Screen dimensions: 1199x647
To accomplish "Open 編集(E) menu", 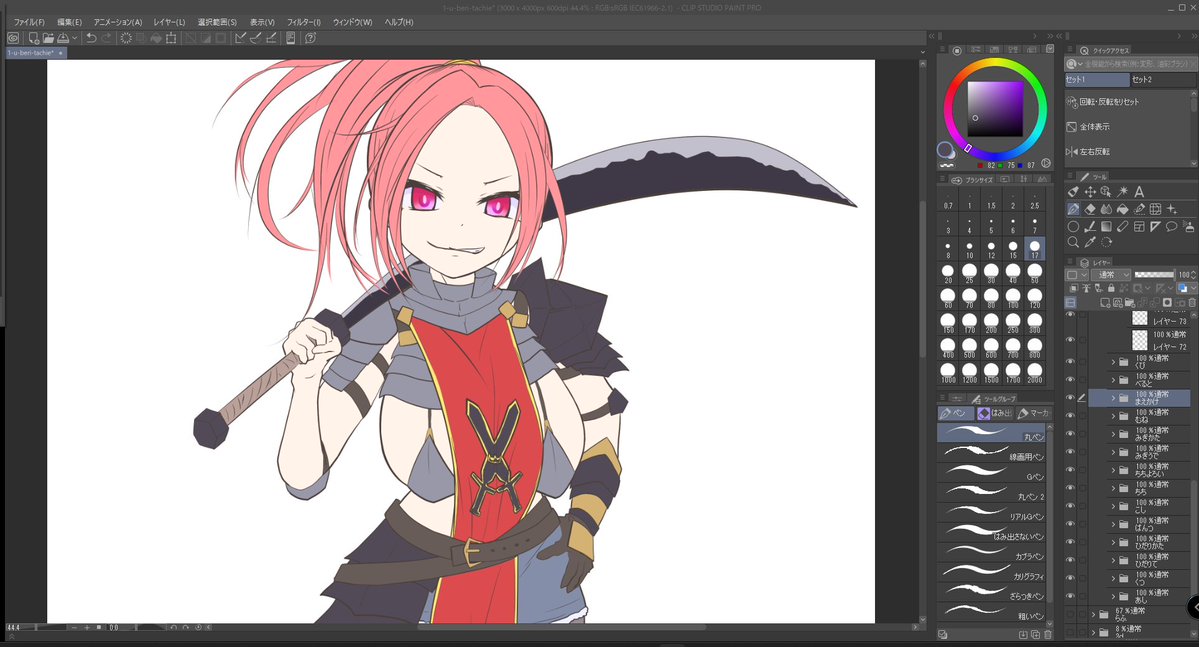I will pos(70,22).
